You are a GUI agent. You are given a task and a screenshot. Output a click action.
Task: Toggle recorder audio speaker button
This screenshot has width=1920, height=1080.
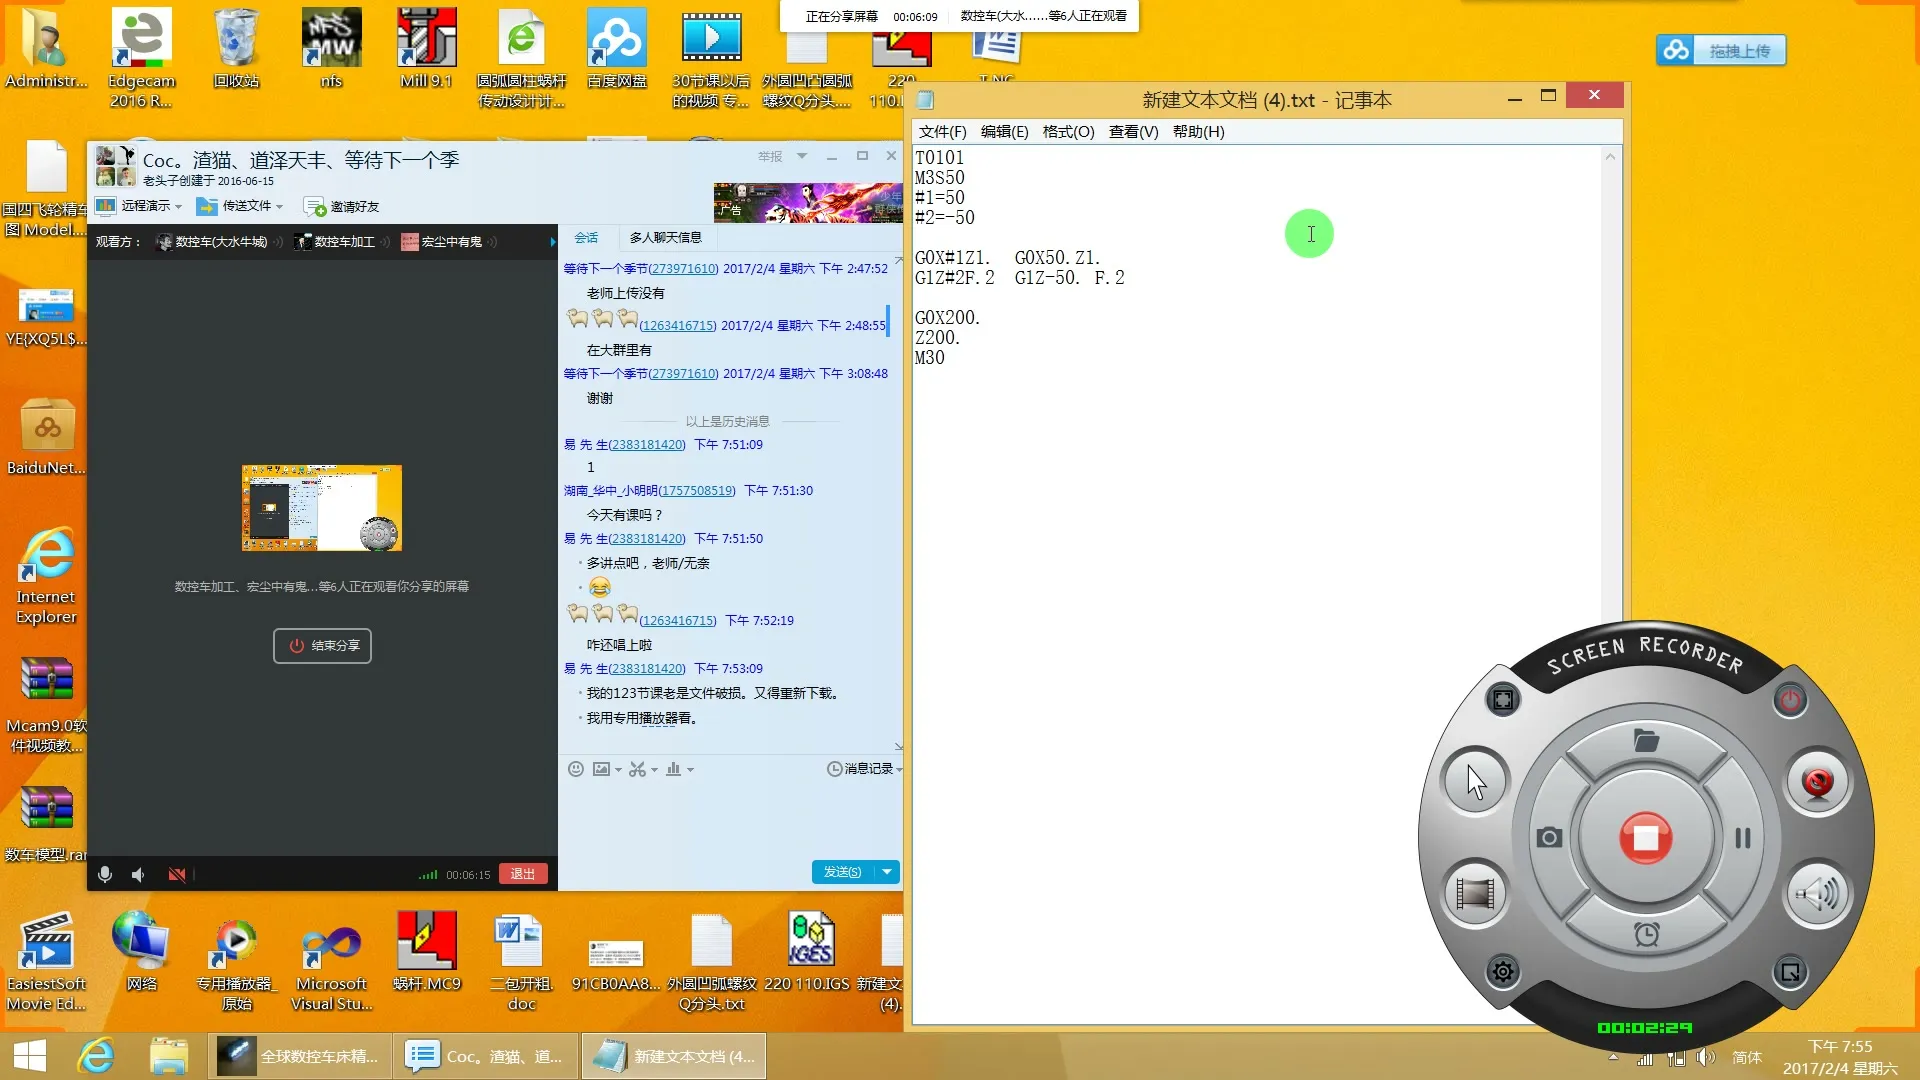(1817, 893)
